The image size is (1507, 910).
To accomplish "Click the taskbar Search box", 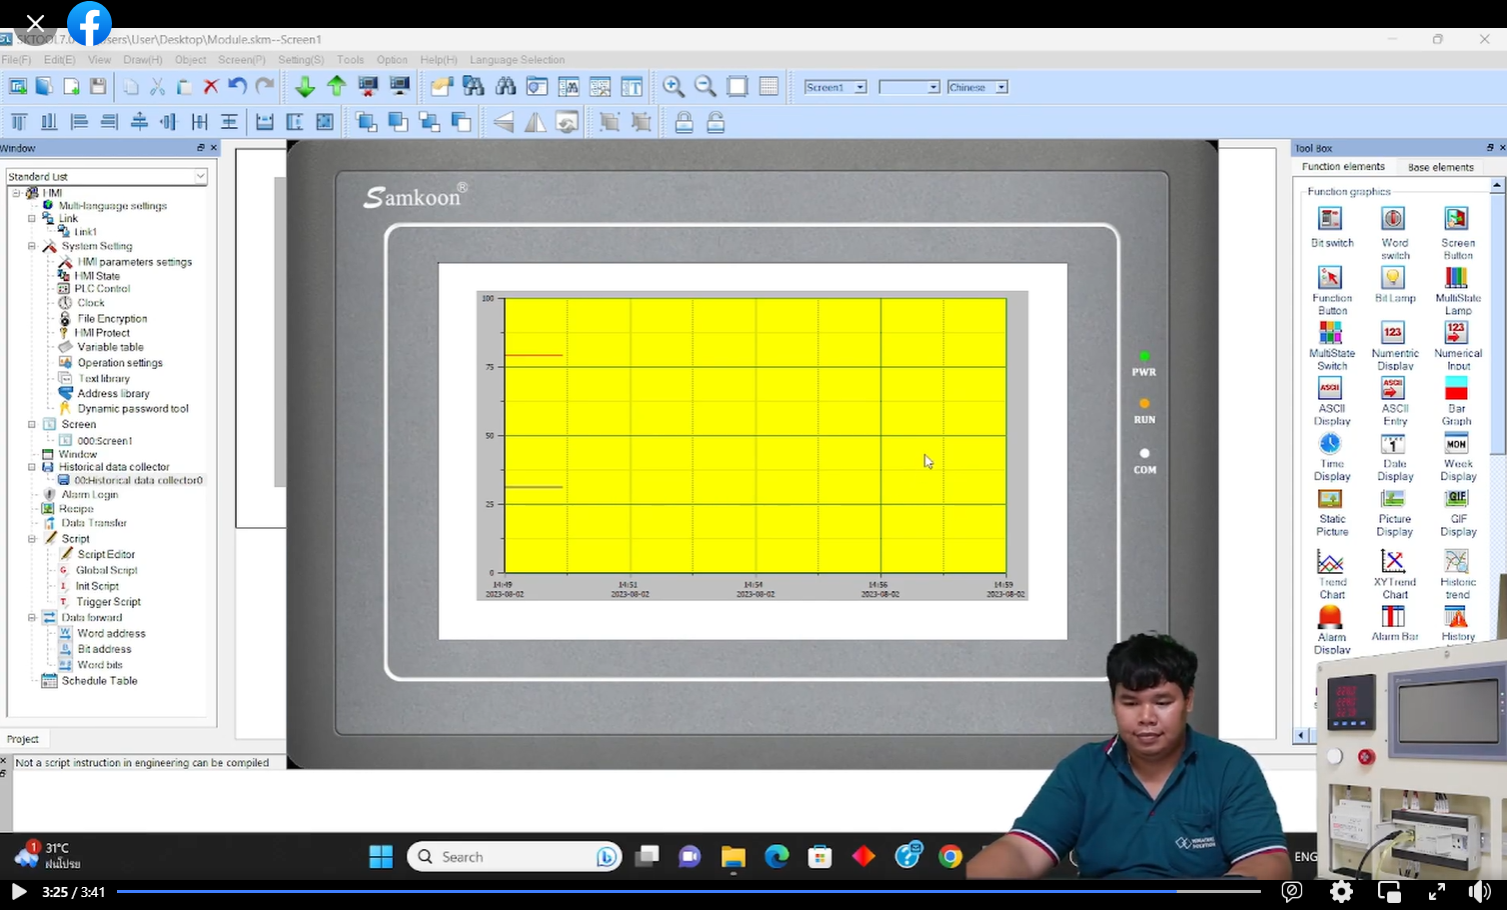I will [514, 857].
